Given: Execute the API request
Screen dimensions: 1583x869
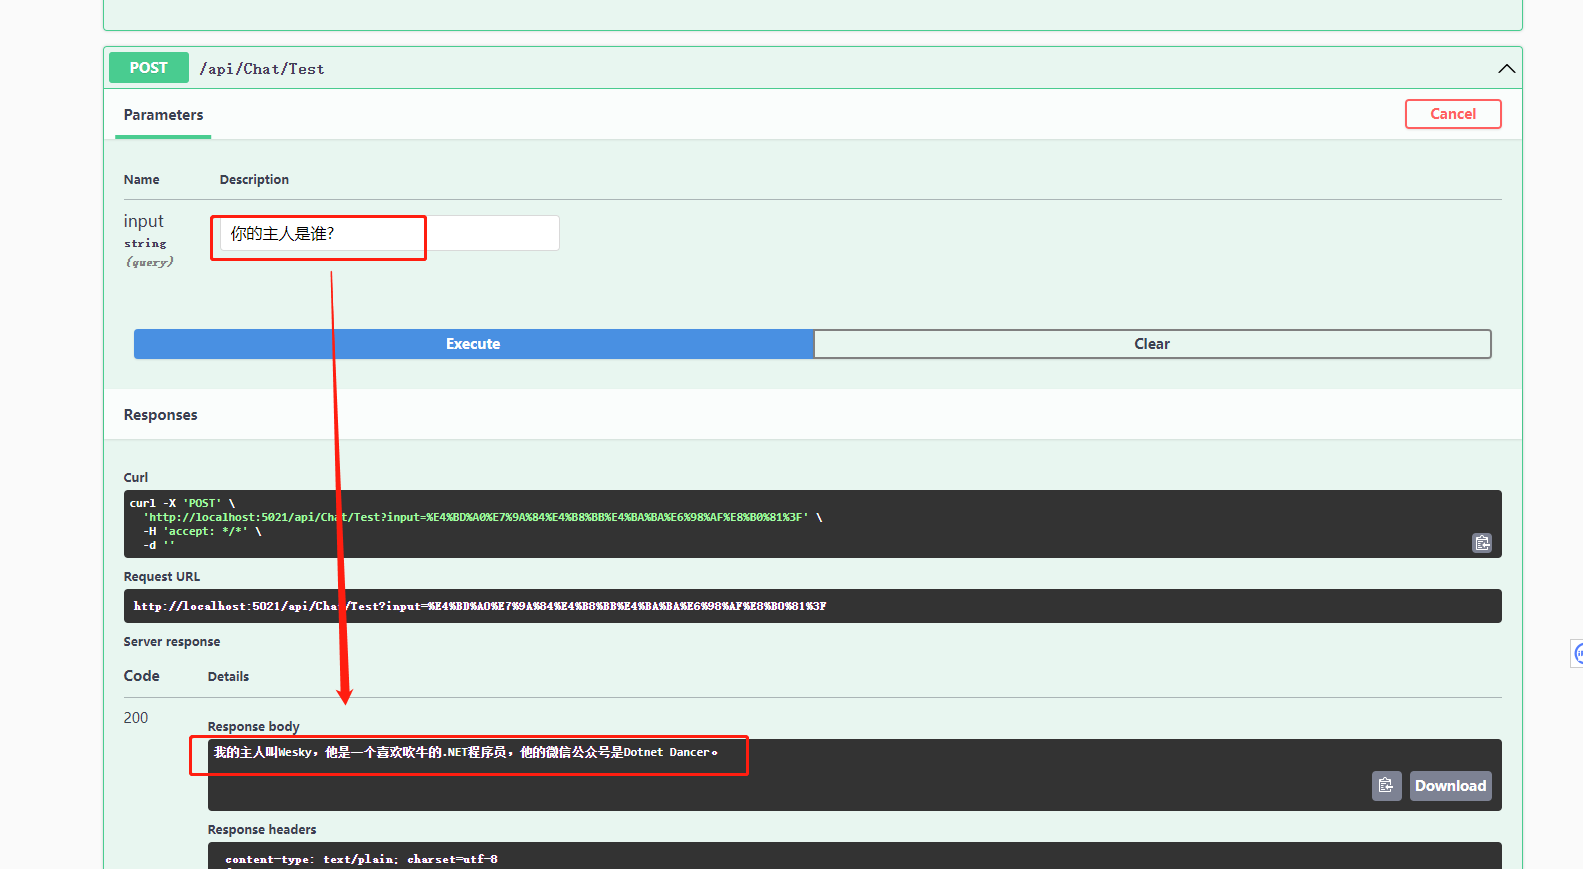Looking at the screenshot, I should click(474, 344).
